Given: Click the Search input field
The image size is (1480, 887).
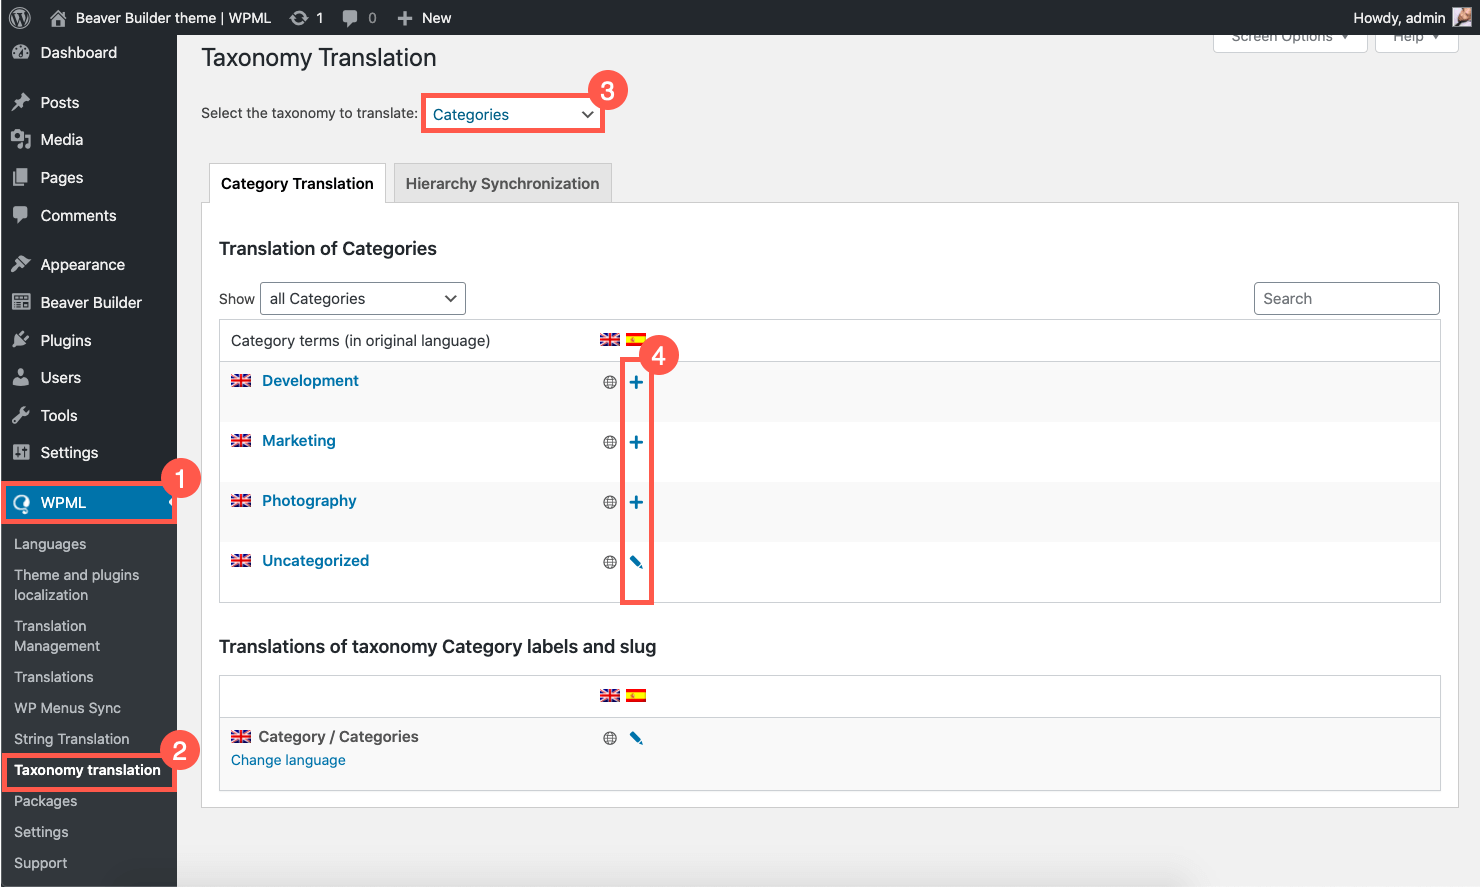Looking at the screenshot, I should coord(1346,299).
